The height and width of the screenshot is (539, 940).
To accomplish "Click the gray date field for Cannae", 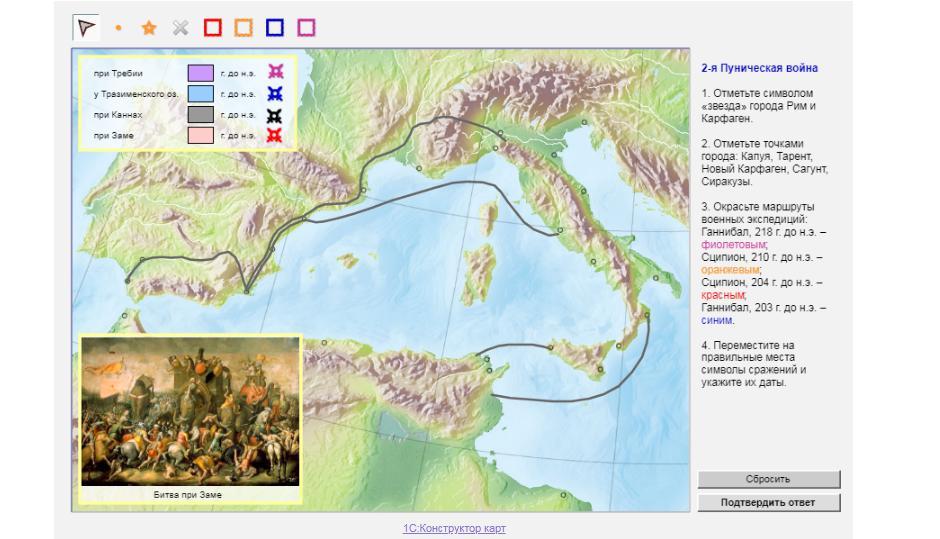I will (x=201, y=115).
